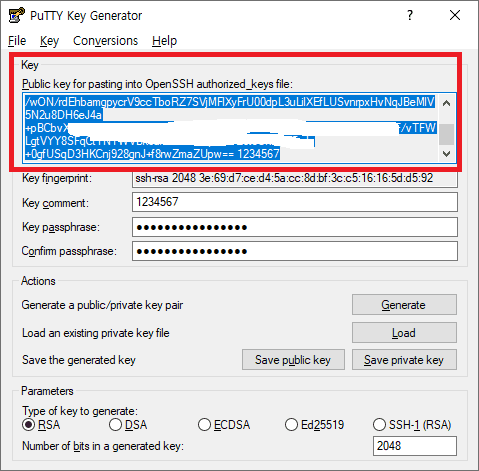The width and height of the screenshot is (479, 471).
Task: Click the Generate button
Action: pos(404,305)
